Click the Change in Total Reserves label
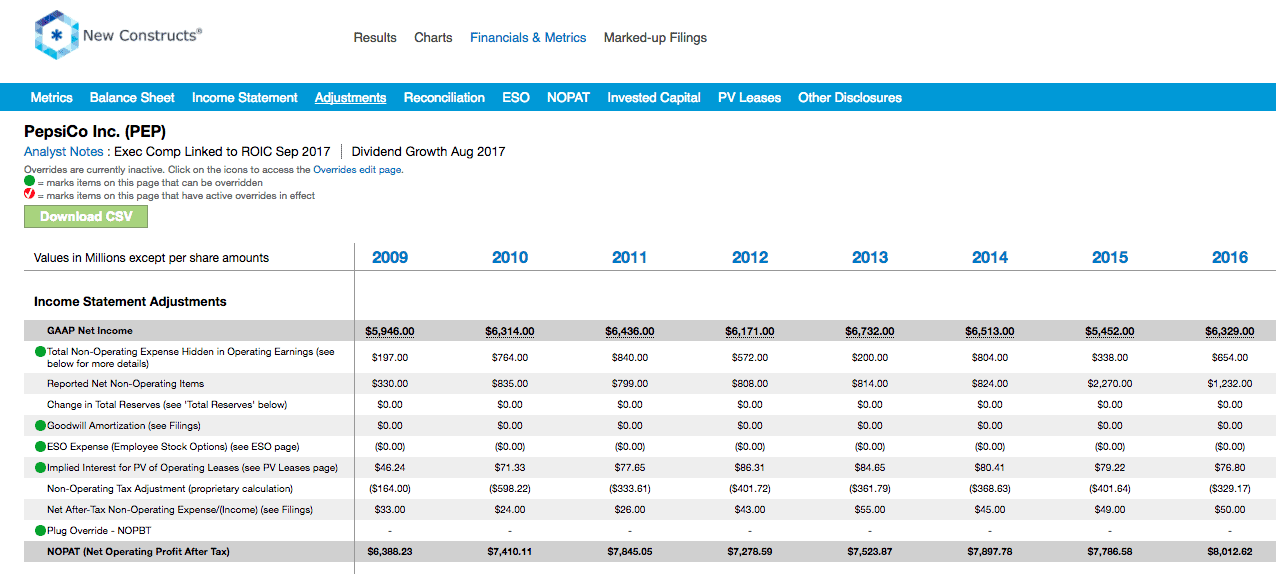 167,405
